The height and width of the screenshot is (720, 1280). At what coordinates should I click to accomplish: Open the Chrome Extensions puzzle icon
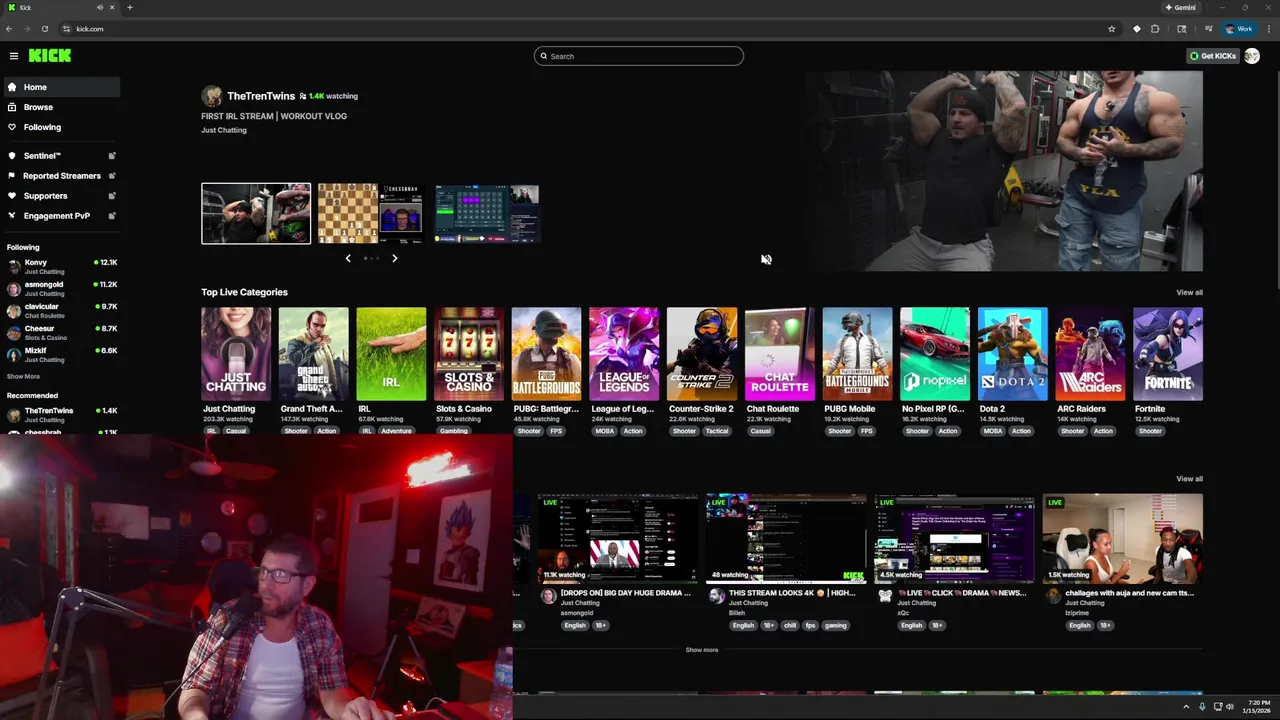1155,29
